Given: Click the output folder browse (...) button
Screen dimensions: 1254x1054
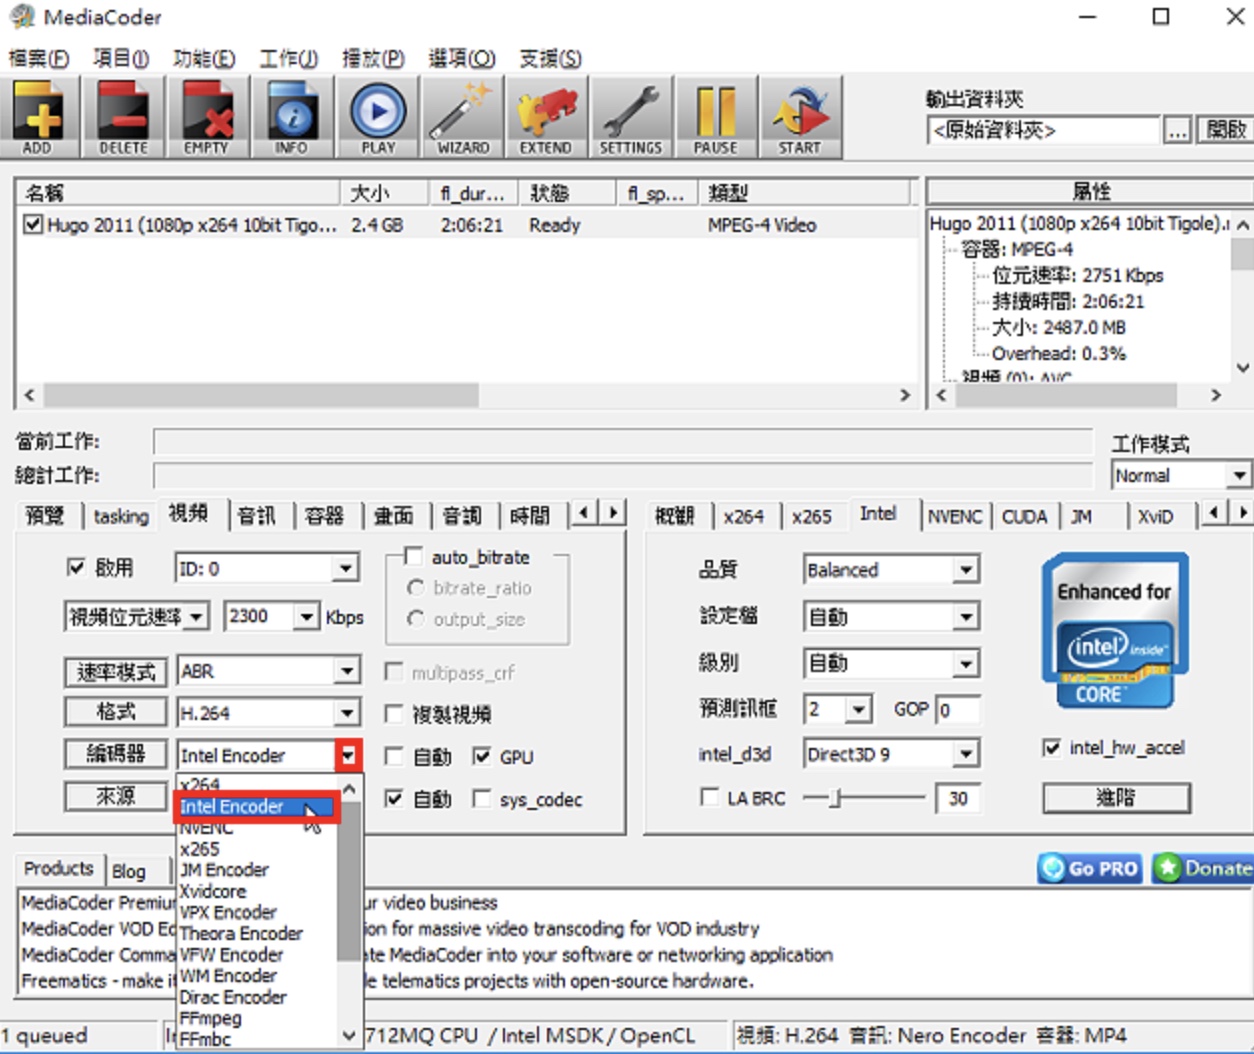Looking at the screenshot, I should [1178, 130].
